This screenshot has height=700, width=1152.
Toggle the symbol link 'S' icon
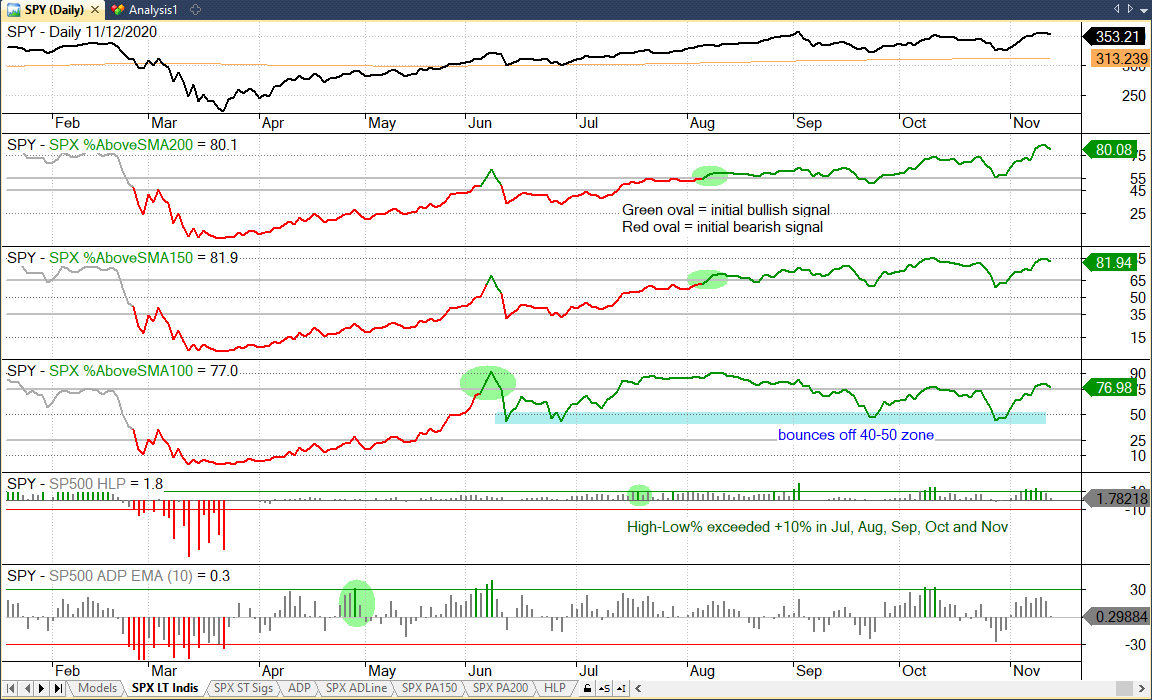pos(604,688)
